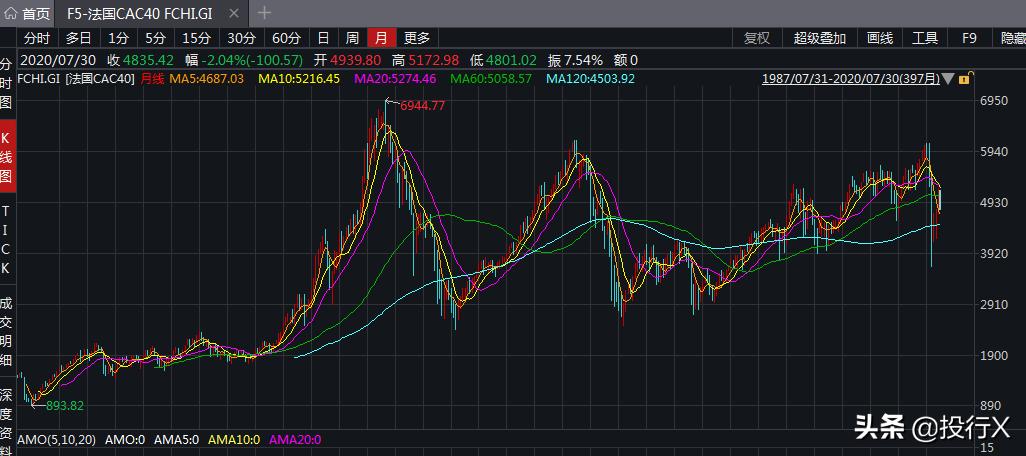Image resolution: width=1026 pixels, height=456 pixels.
Task: Click the low price 4801.02
Action: click(x=511, y=60)
